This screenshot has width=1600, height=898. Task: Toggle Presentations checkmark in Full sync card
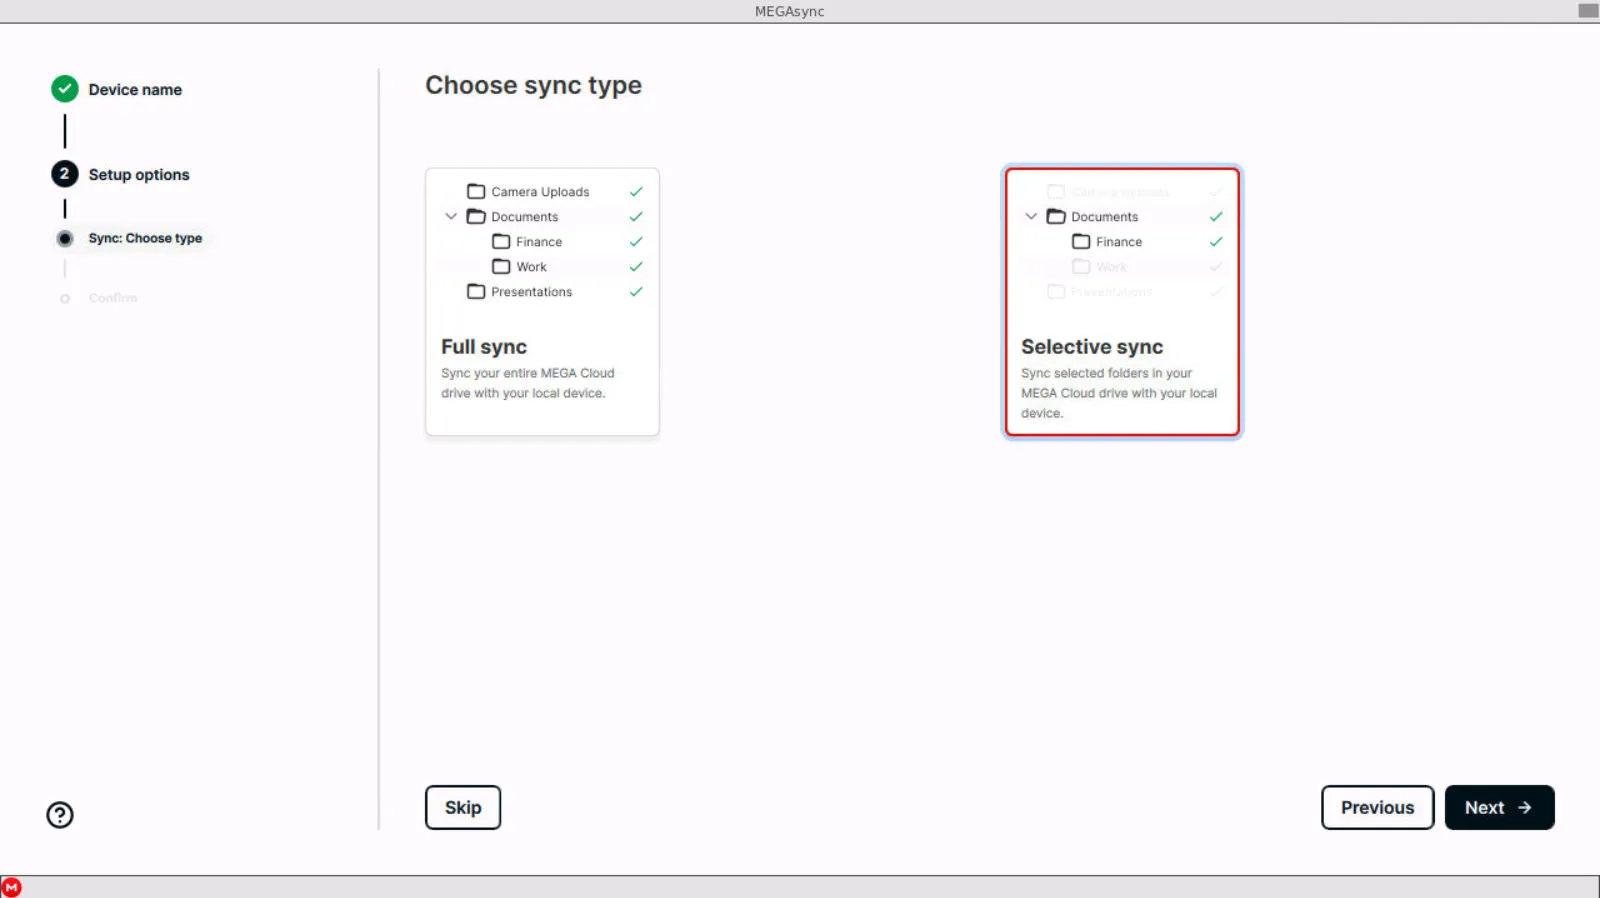pos(636,291)
